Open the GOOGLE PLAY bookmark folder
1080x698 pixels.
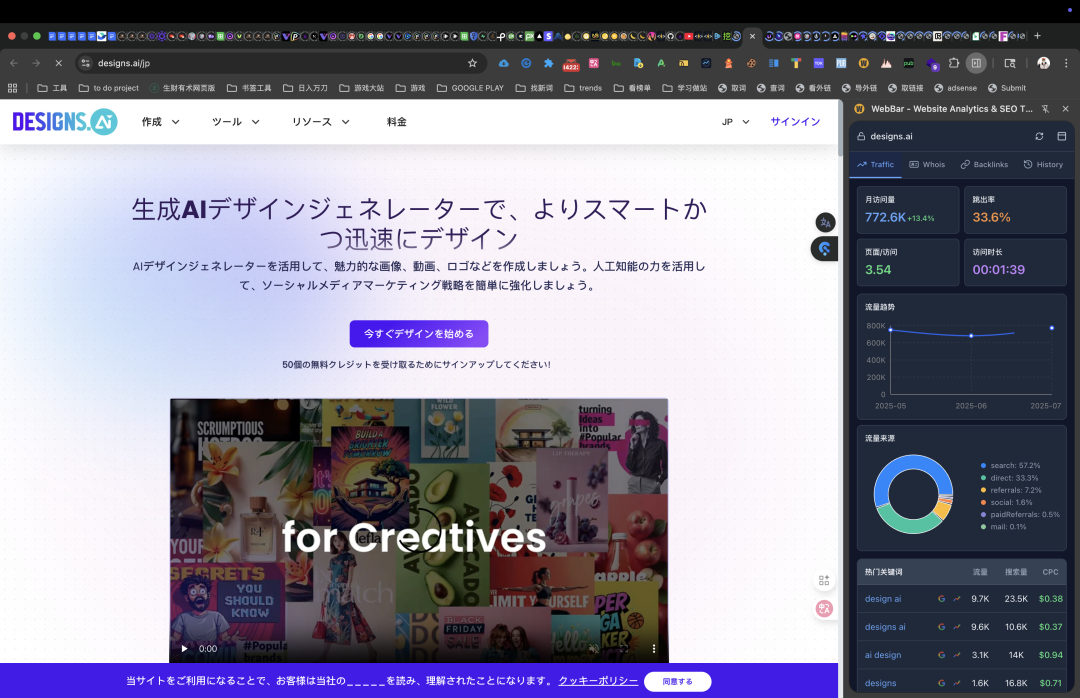point(470,88)
